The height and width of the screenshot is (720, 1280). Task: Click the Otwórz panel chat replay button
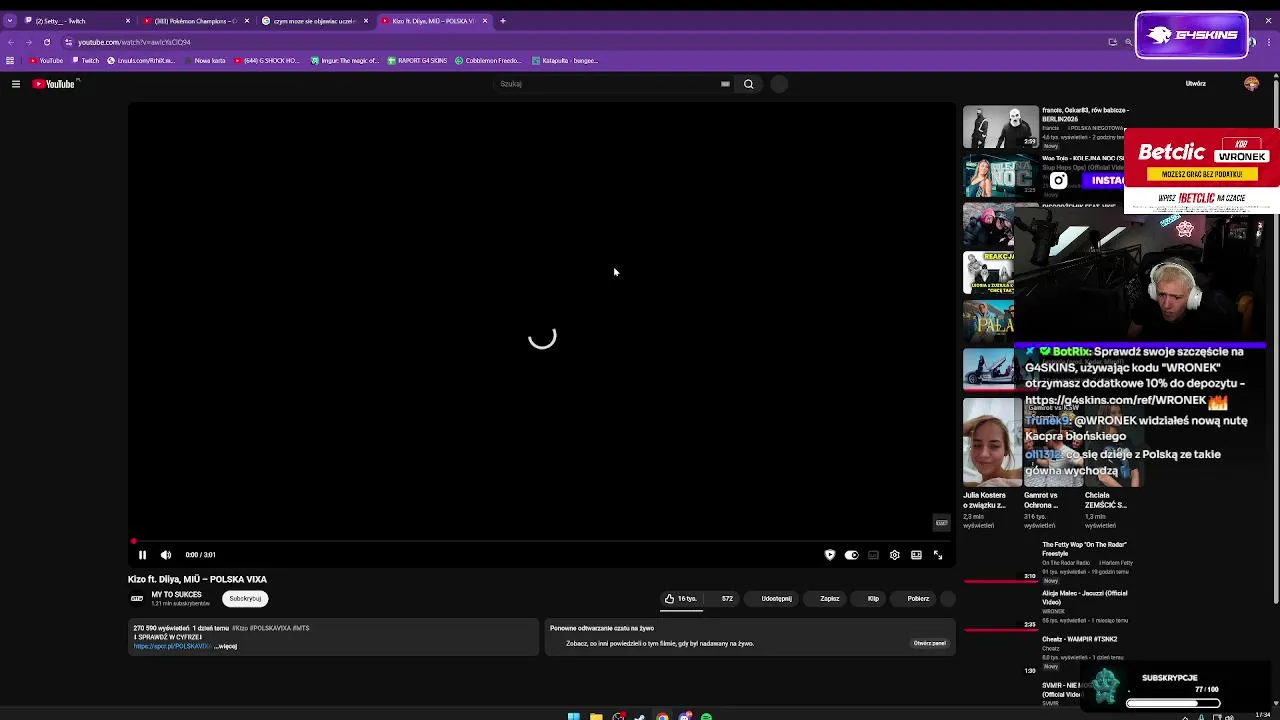click(929, 644)
